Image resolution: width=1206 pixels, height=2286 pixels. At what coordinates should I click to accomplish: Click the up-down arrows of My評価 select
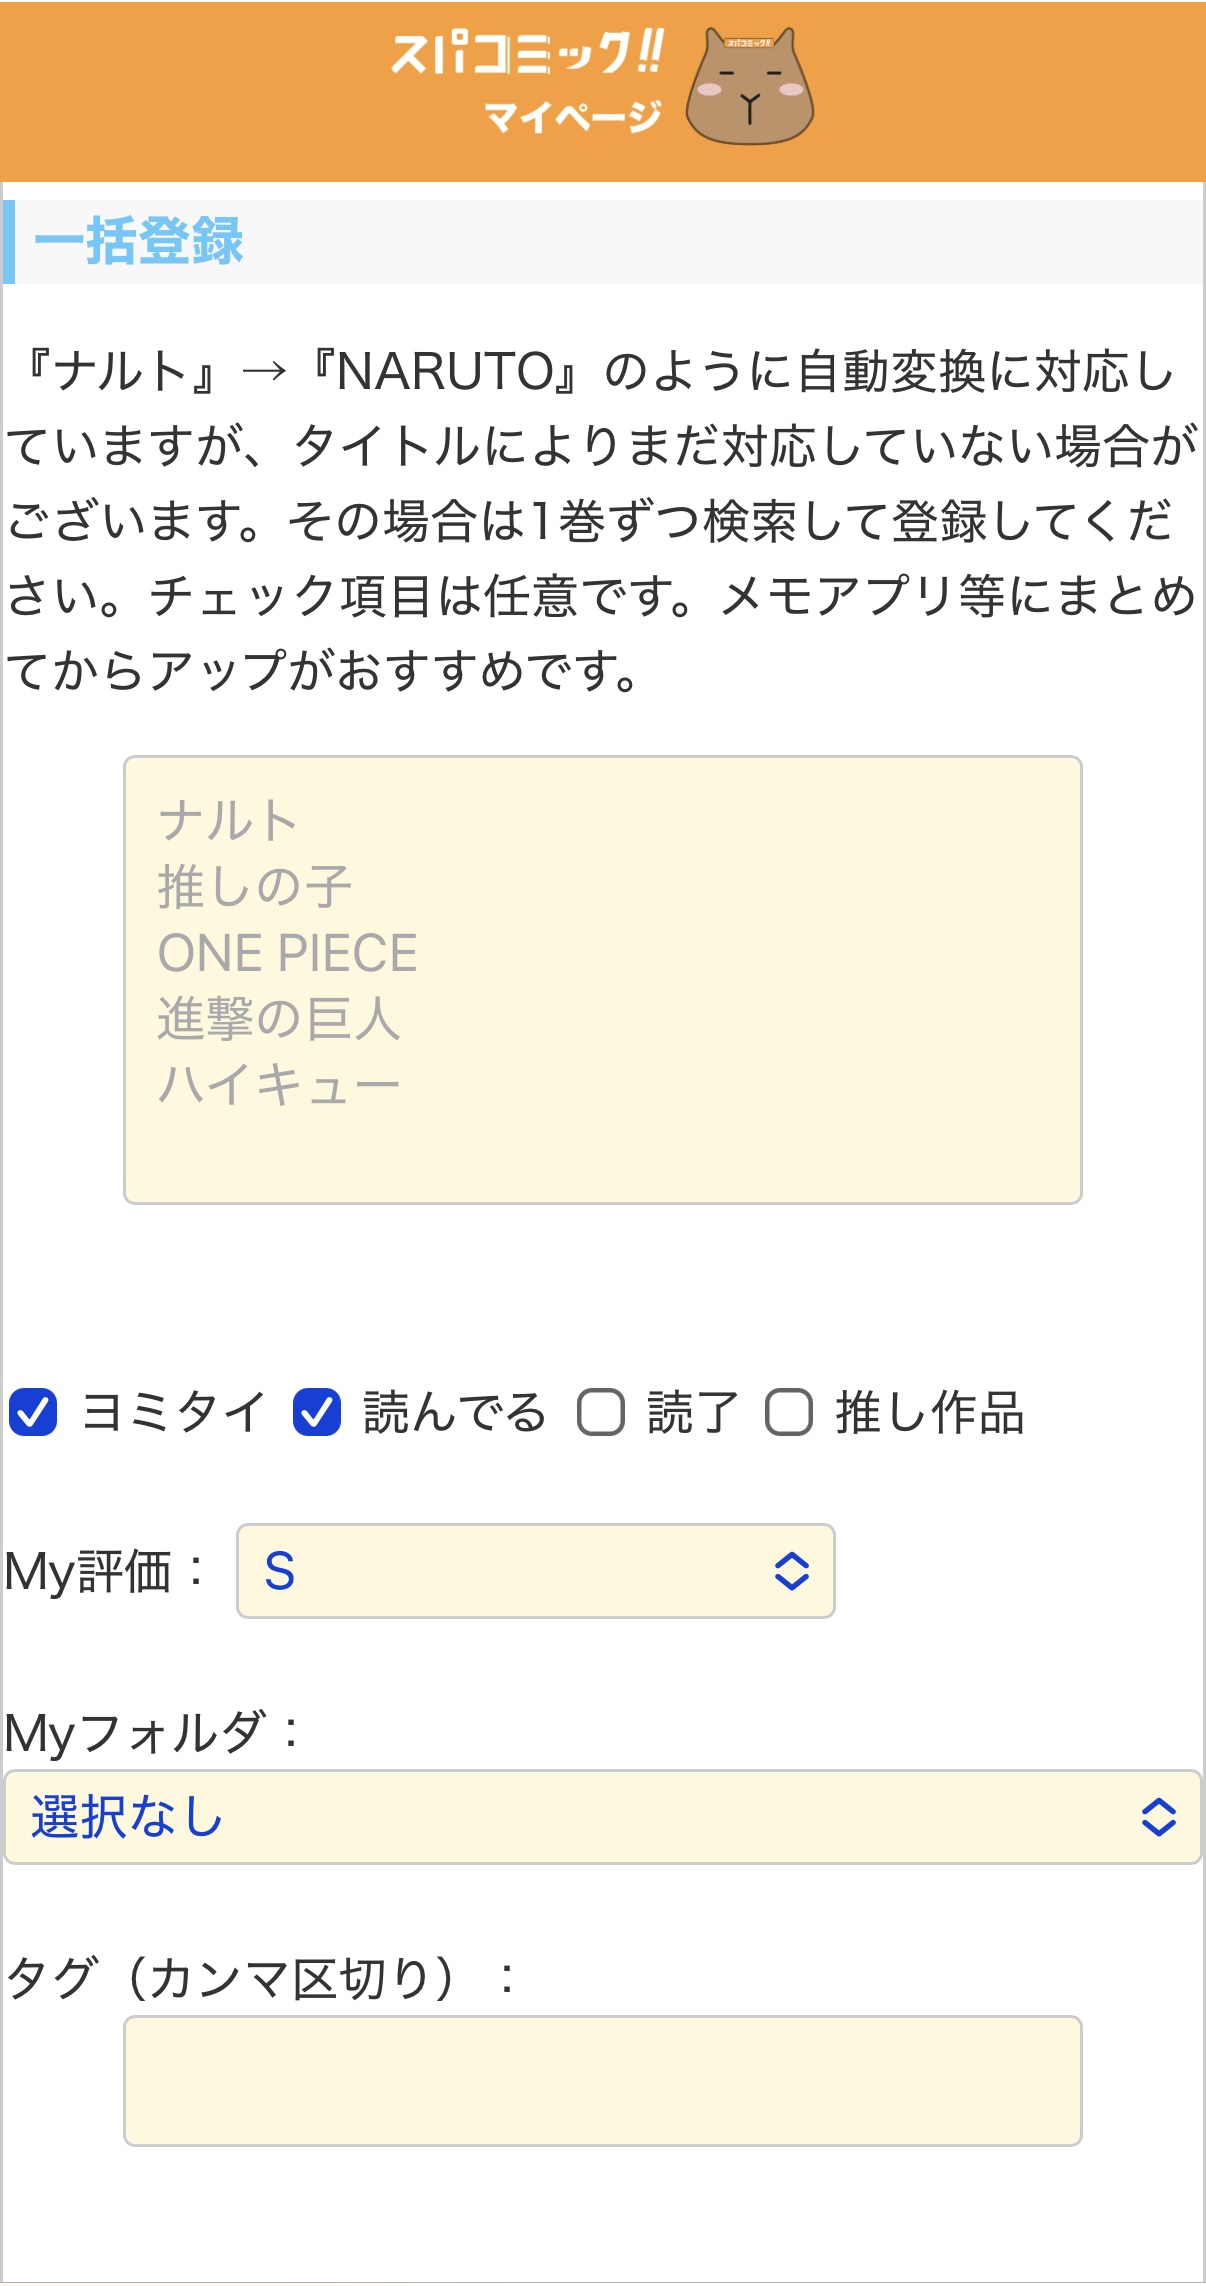[x=792, y=1571]
